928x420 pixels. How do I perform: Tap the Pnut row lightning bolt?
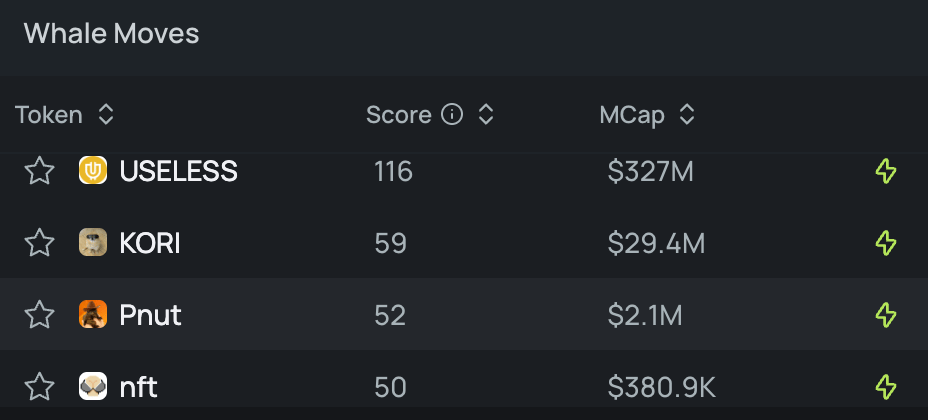coord(886,315)
